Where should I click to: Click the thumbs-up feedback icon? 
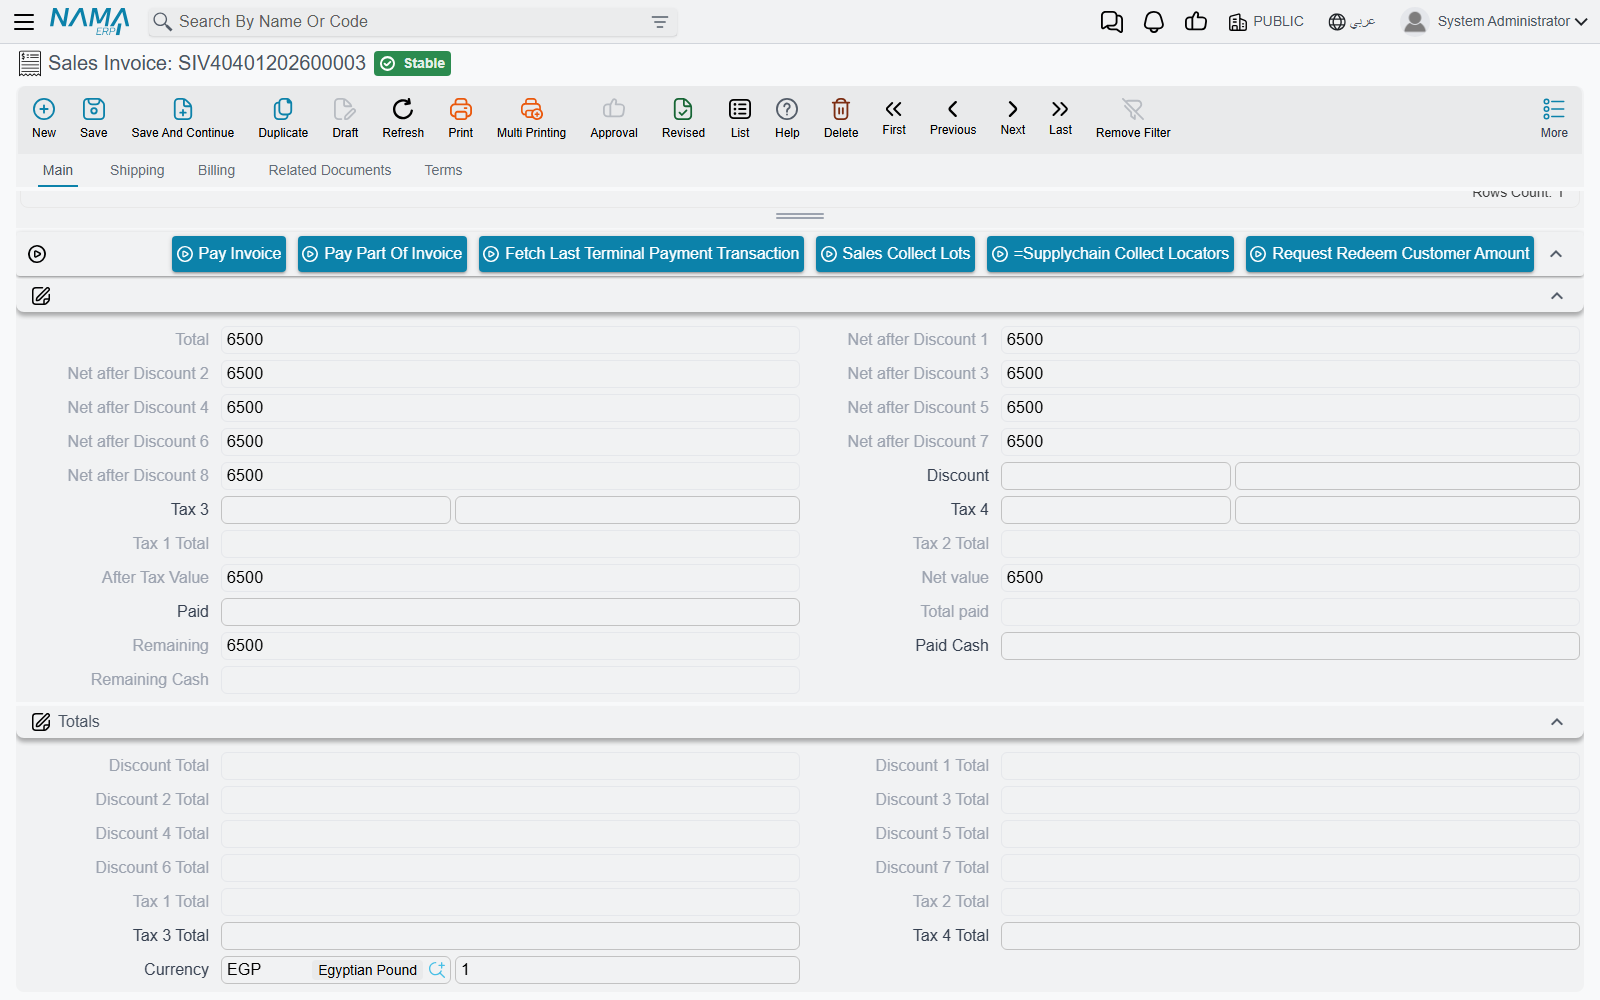[1196, 22]
